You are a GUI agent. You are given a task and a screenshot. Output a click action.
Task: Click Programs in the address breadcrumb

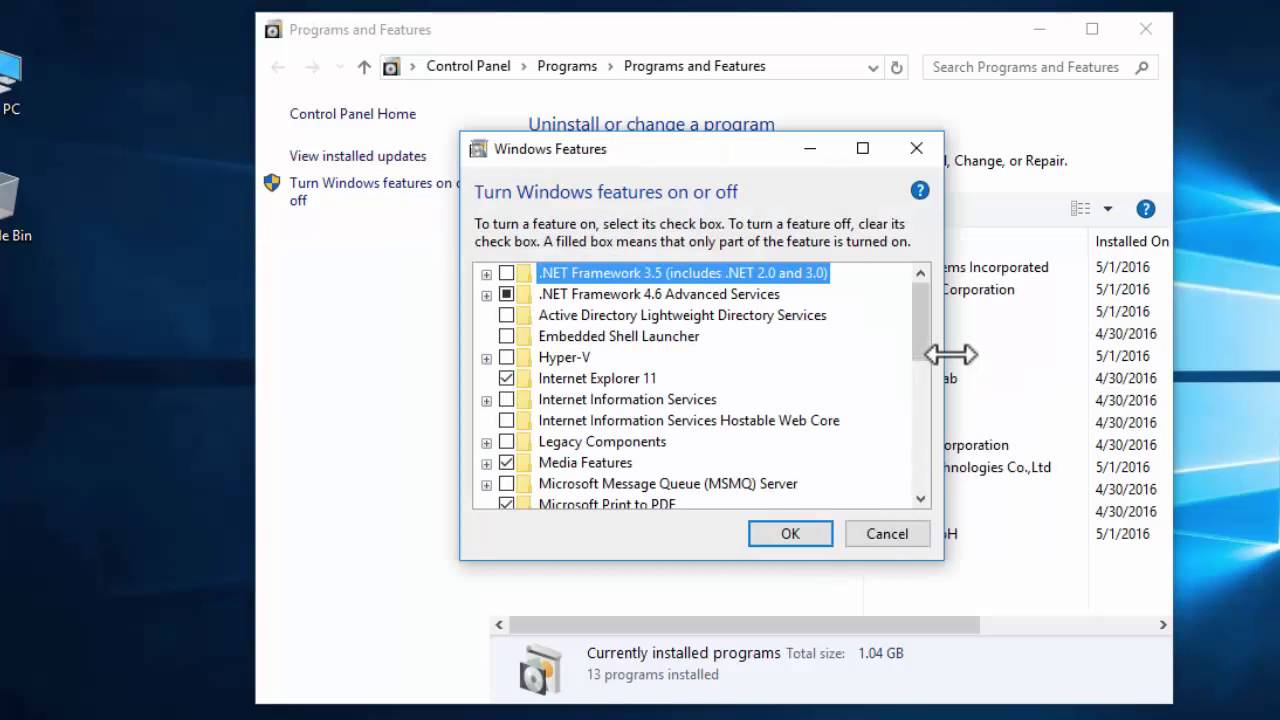(x=567, y=66)
